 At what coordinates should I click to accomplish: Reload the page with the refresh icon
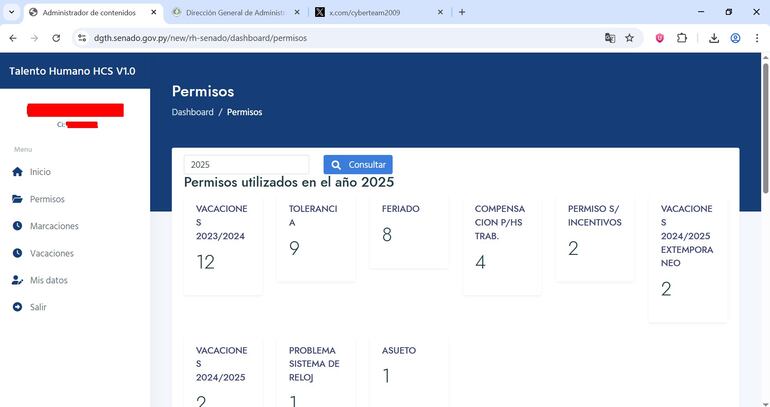pyautogui.click(x=56, y=38)
